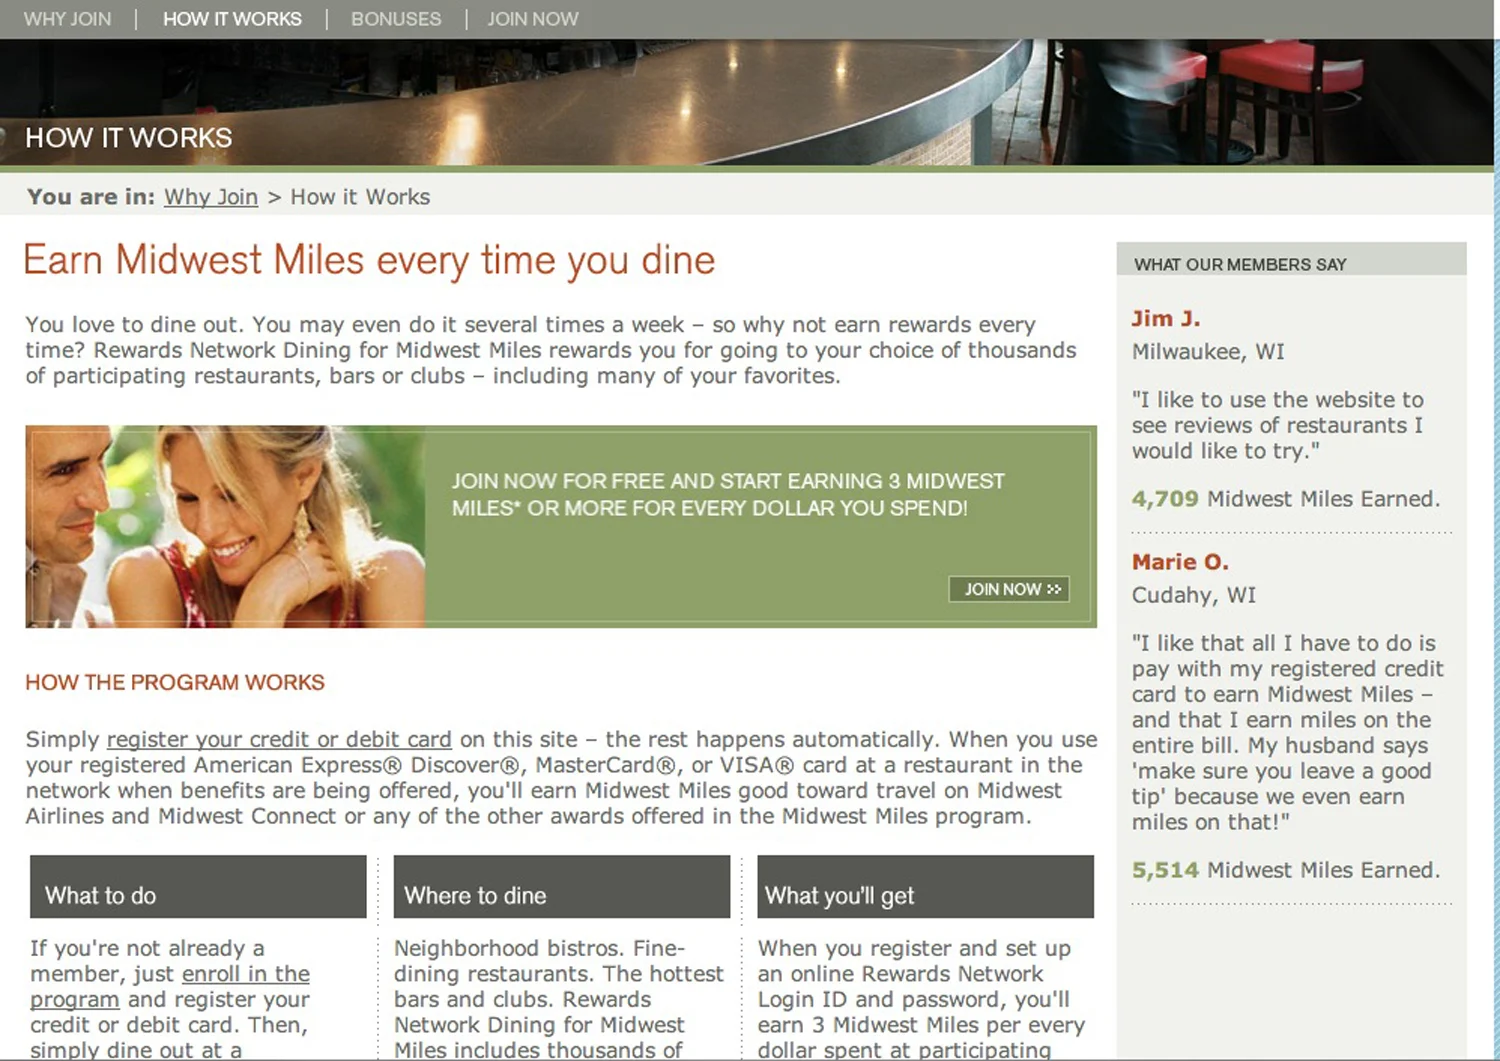Click the member name 'Jim J.'

1166,319
